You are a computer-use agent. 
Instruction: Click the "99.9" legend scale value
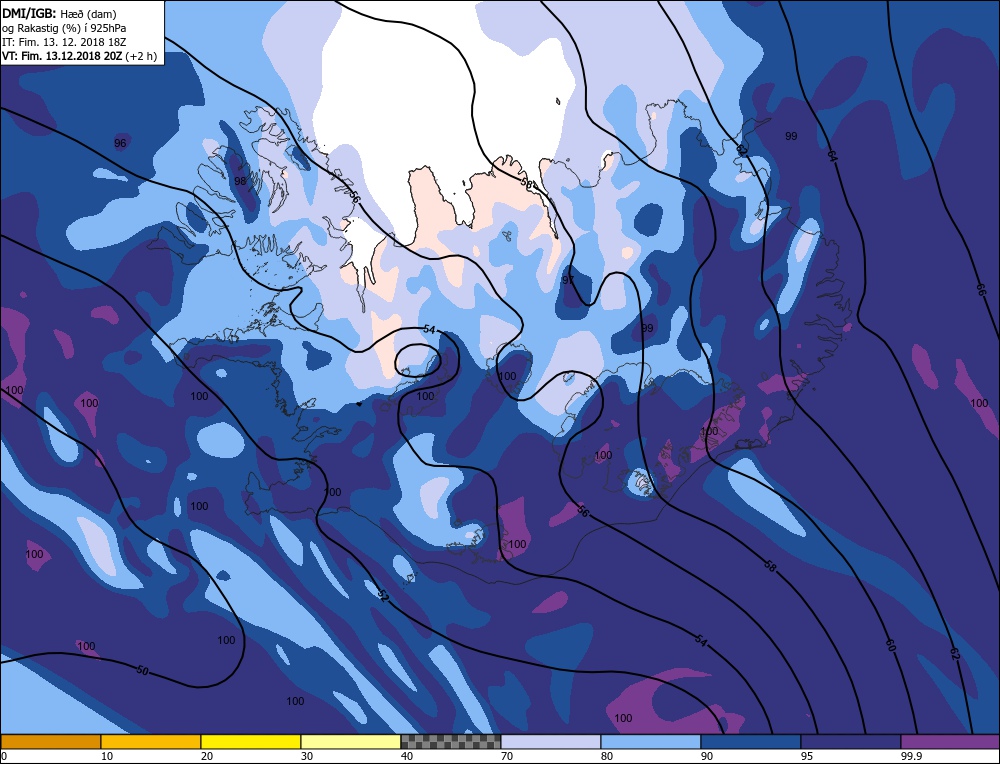coord(910,756)
